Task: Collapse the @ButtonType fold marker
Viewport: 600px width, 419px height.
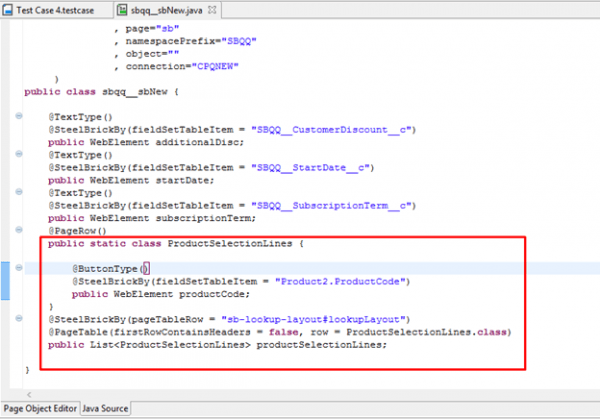Action: (19, 267)
